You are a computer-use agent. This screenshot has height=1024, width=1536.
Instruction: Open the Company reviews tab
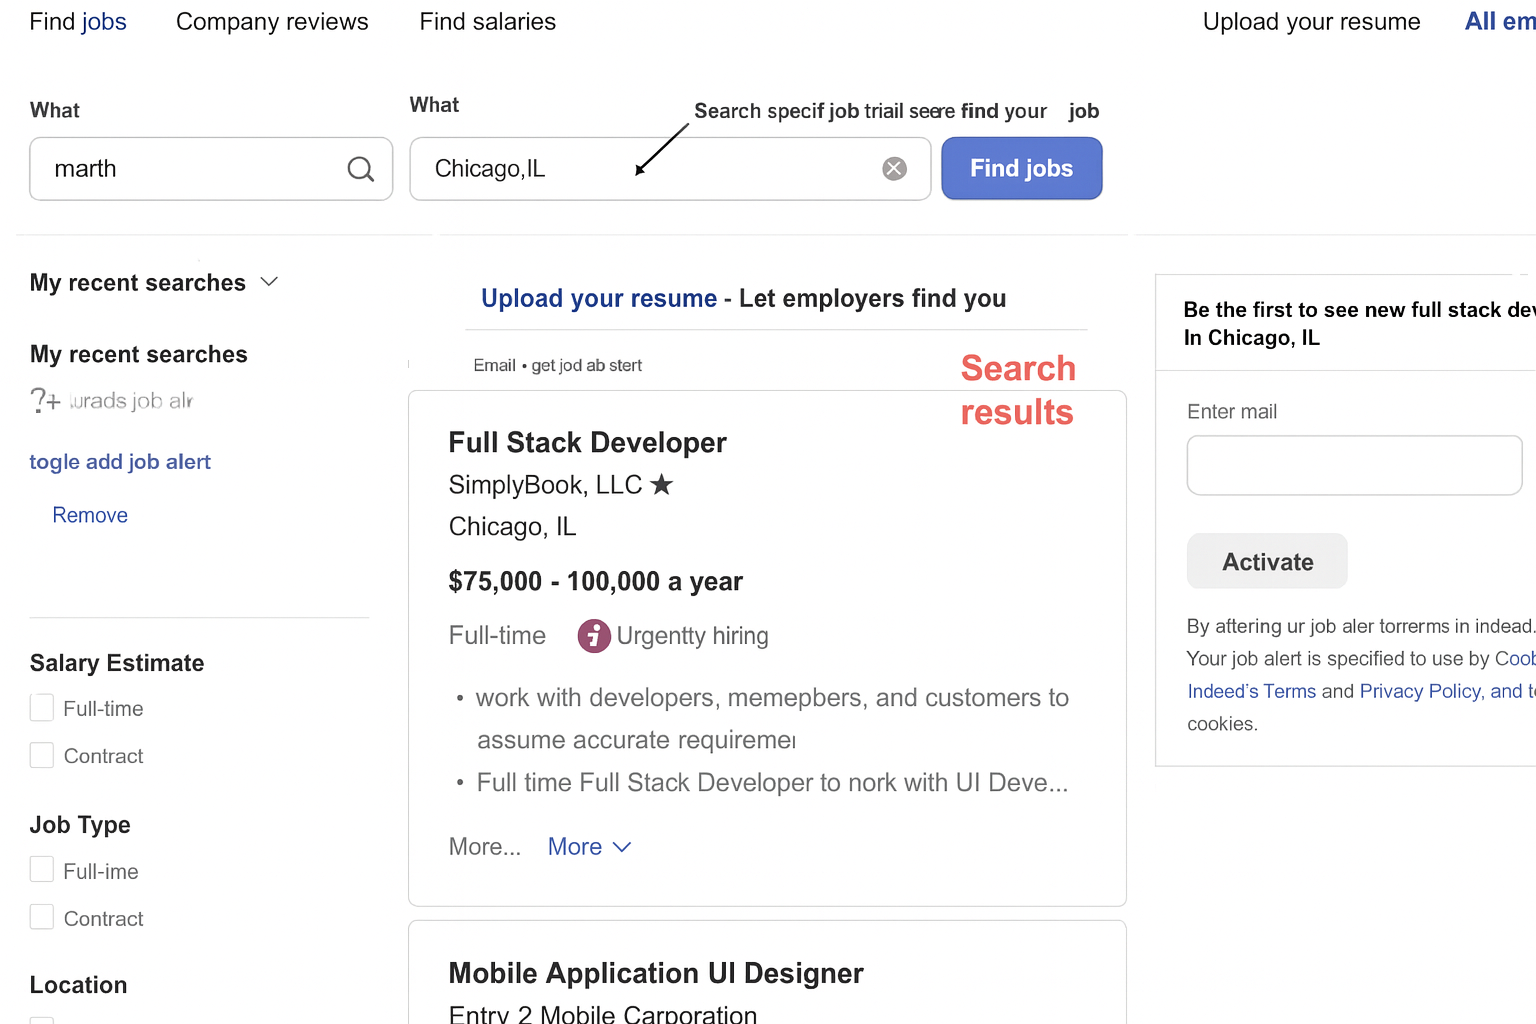[x=272, y=22]
